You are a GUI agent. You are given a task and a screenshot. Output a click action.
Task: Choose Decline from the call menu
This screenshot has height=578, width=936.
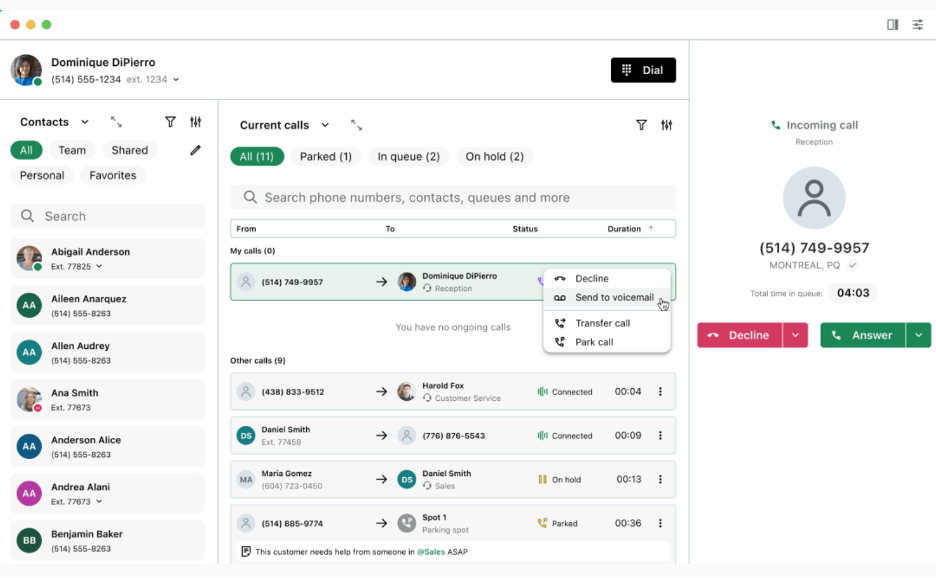point(606,278)
